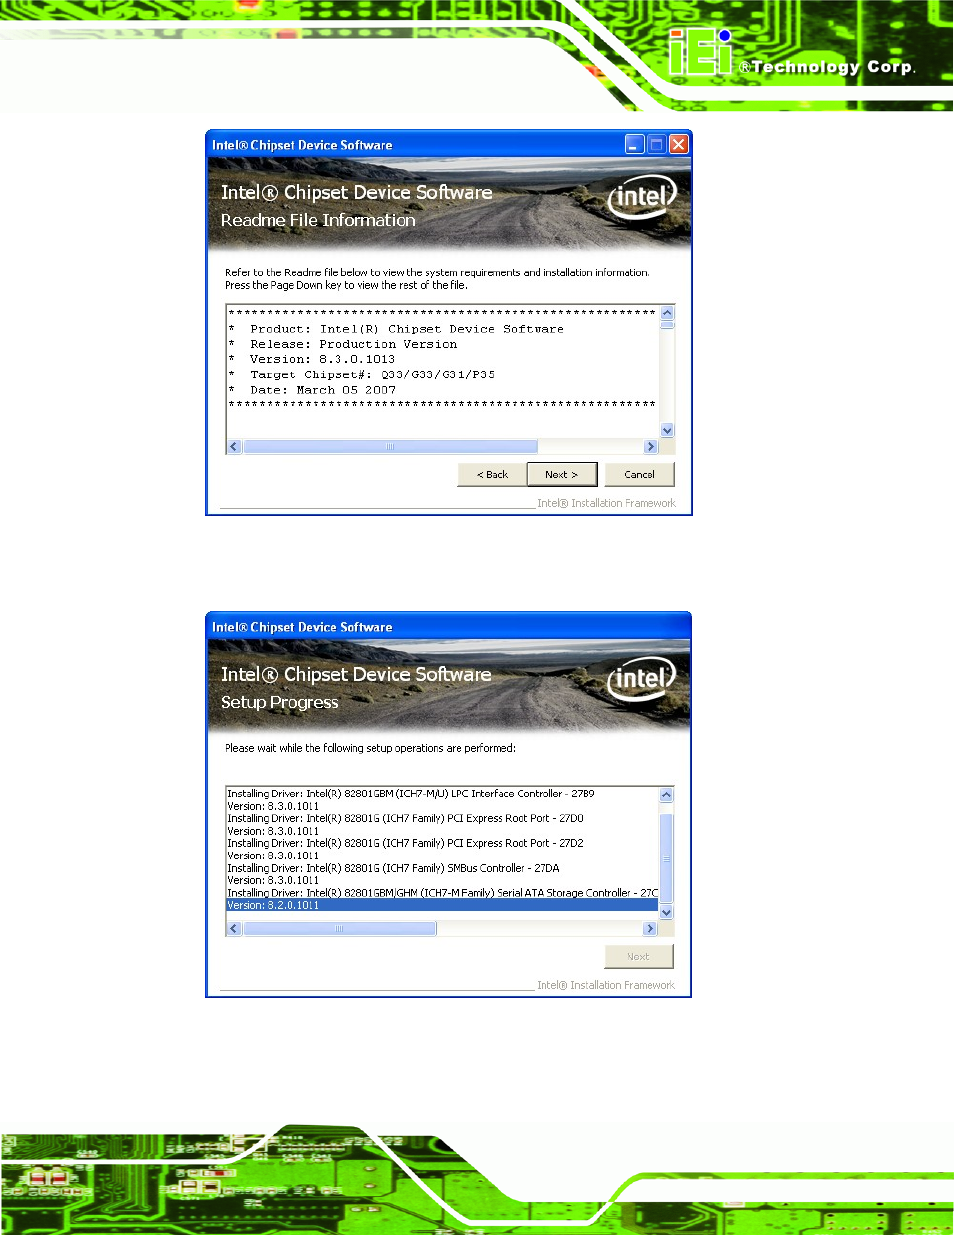954x1235 pixels.
Task: Click the Readme horizontal scrollbar right arrow
Action: point(651,447)
